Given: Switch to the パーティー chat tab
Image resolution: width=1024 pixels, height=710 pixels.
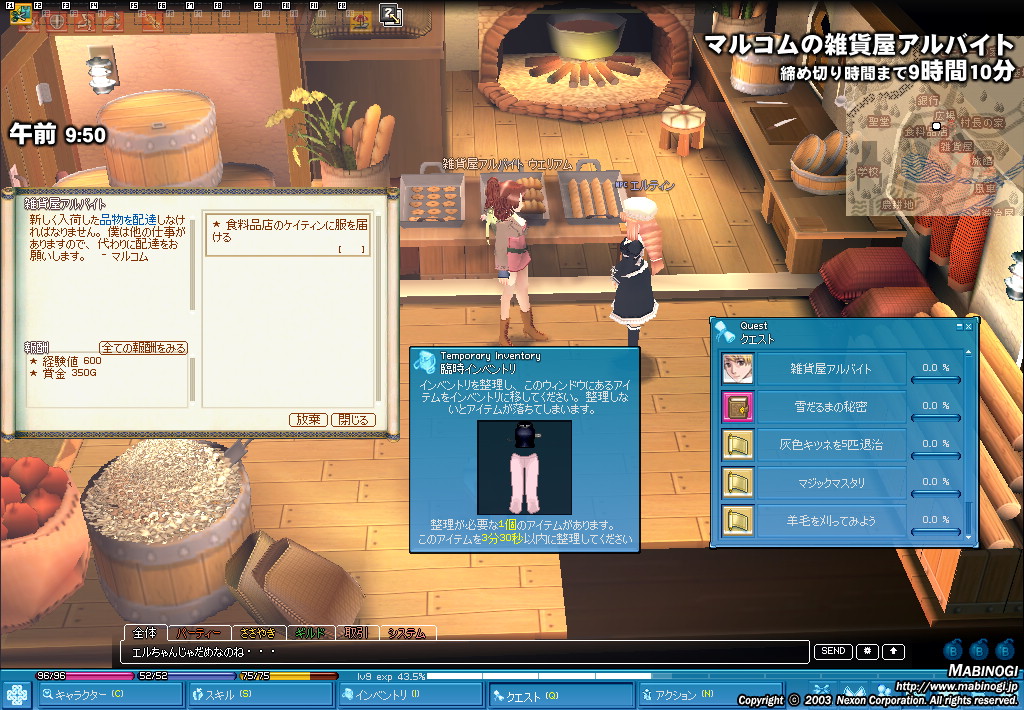Looking at the screenshot, I should pos(199,633).
